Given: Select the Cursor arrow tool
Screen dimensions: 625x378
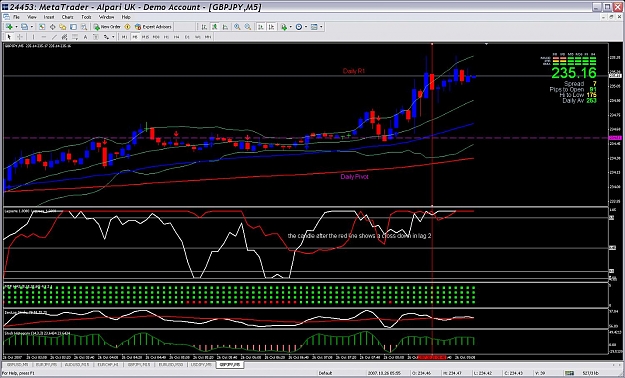Looking at the screenshot, I should coord(9,37).
